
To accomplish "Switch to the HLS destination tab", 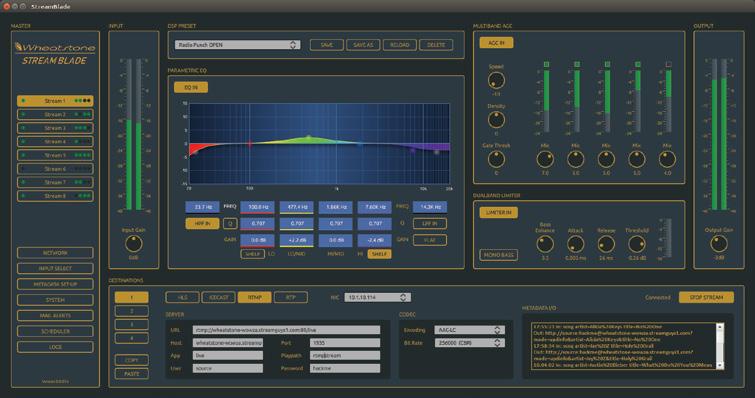I will [182, 297].
